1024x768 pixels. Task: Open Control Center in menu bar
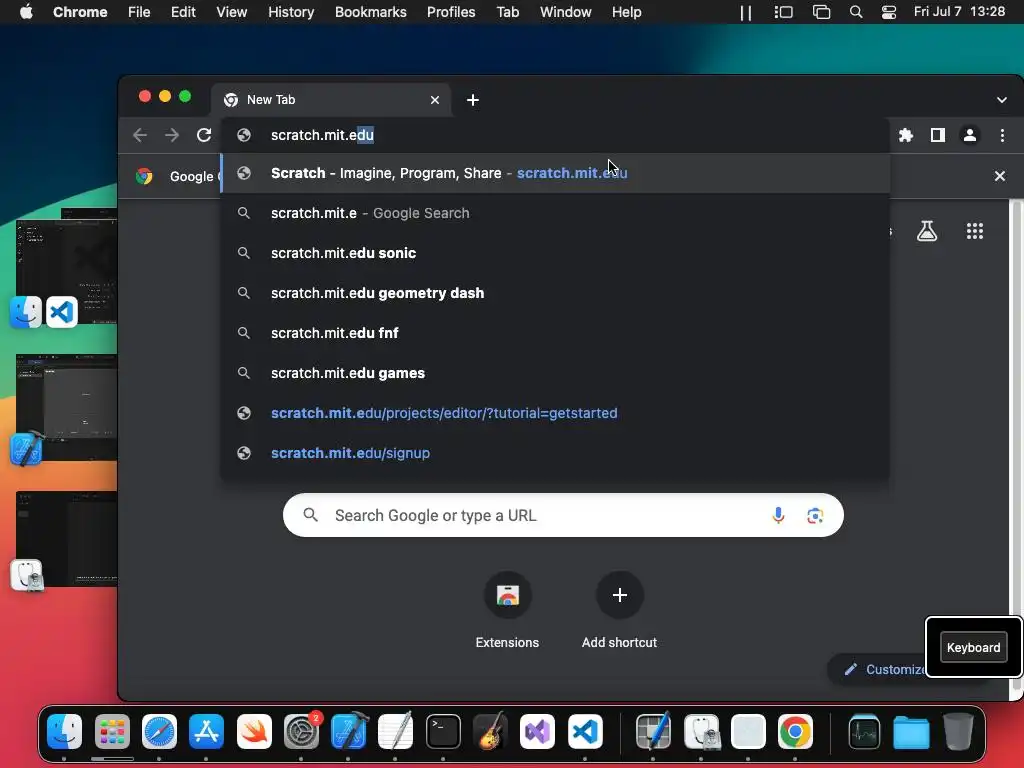click(x=889, y=12)
